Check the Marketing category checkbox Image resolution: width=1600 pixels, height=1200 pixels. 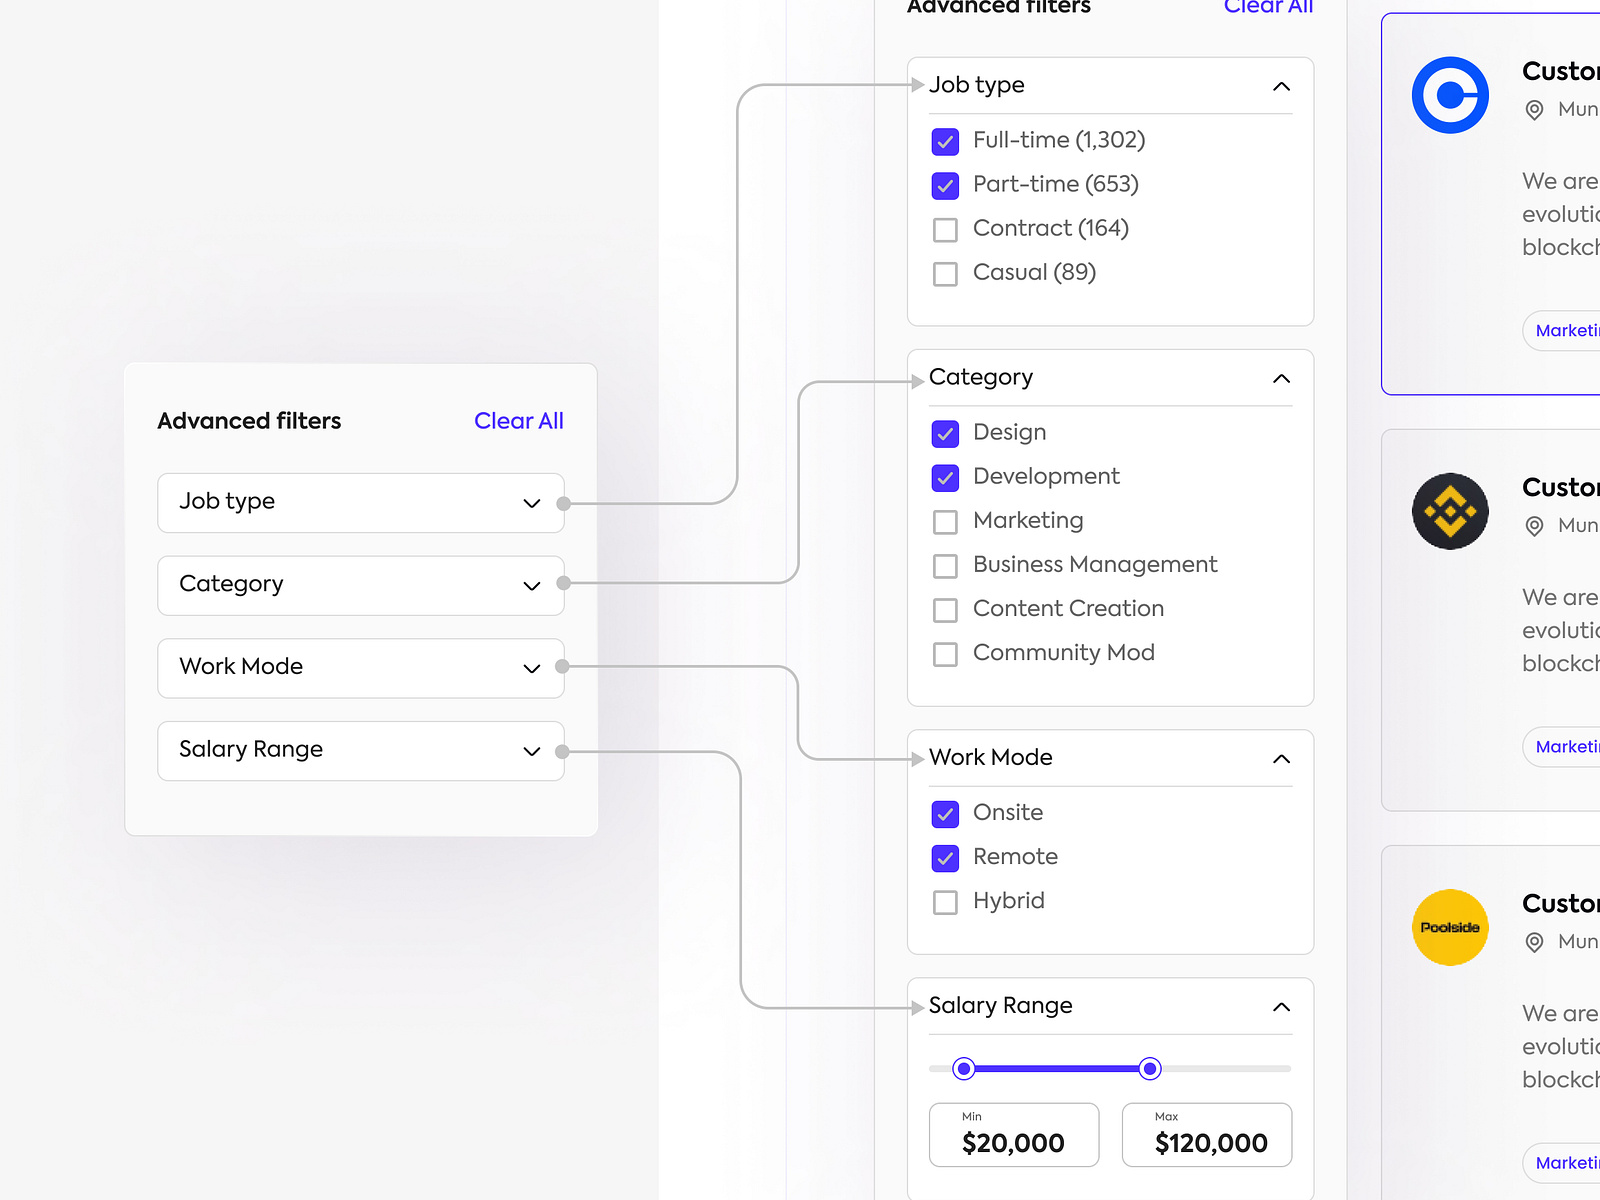point(945,521)
